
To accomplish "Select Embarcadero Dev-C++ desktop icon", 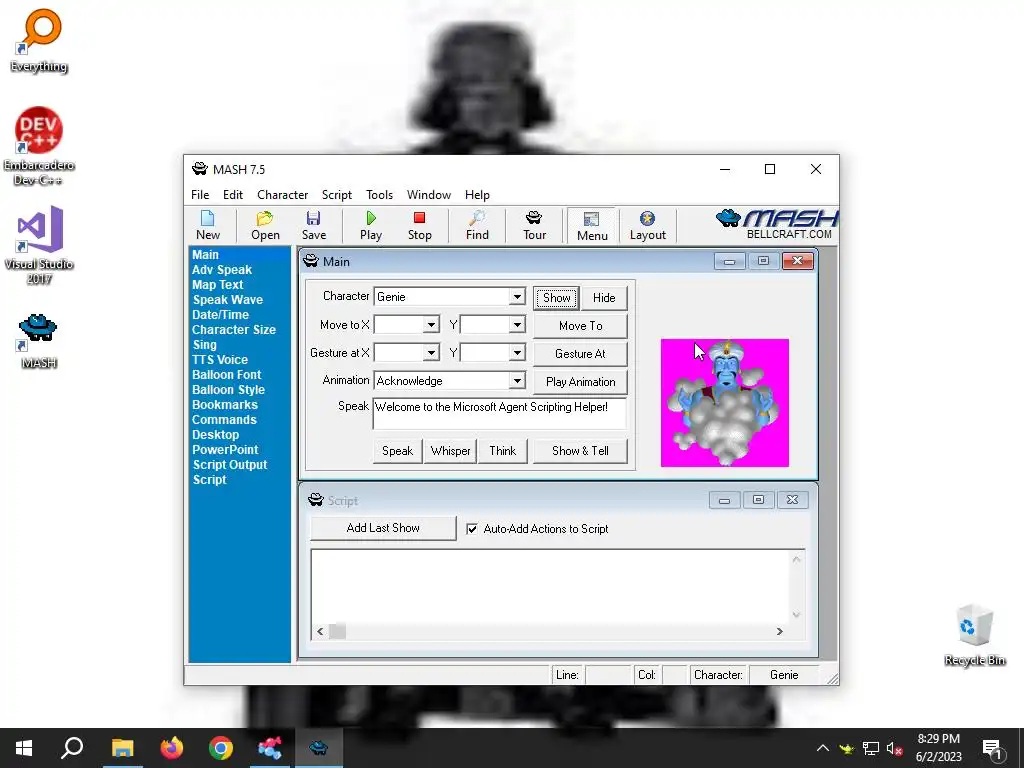I will click(x=39, y=146).
